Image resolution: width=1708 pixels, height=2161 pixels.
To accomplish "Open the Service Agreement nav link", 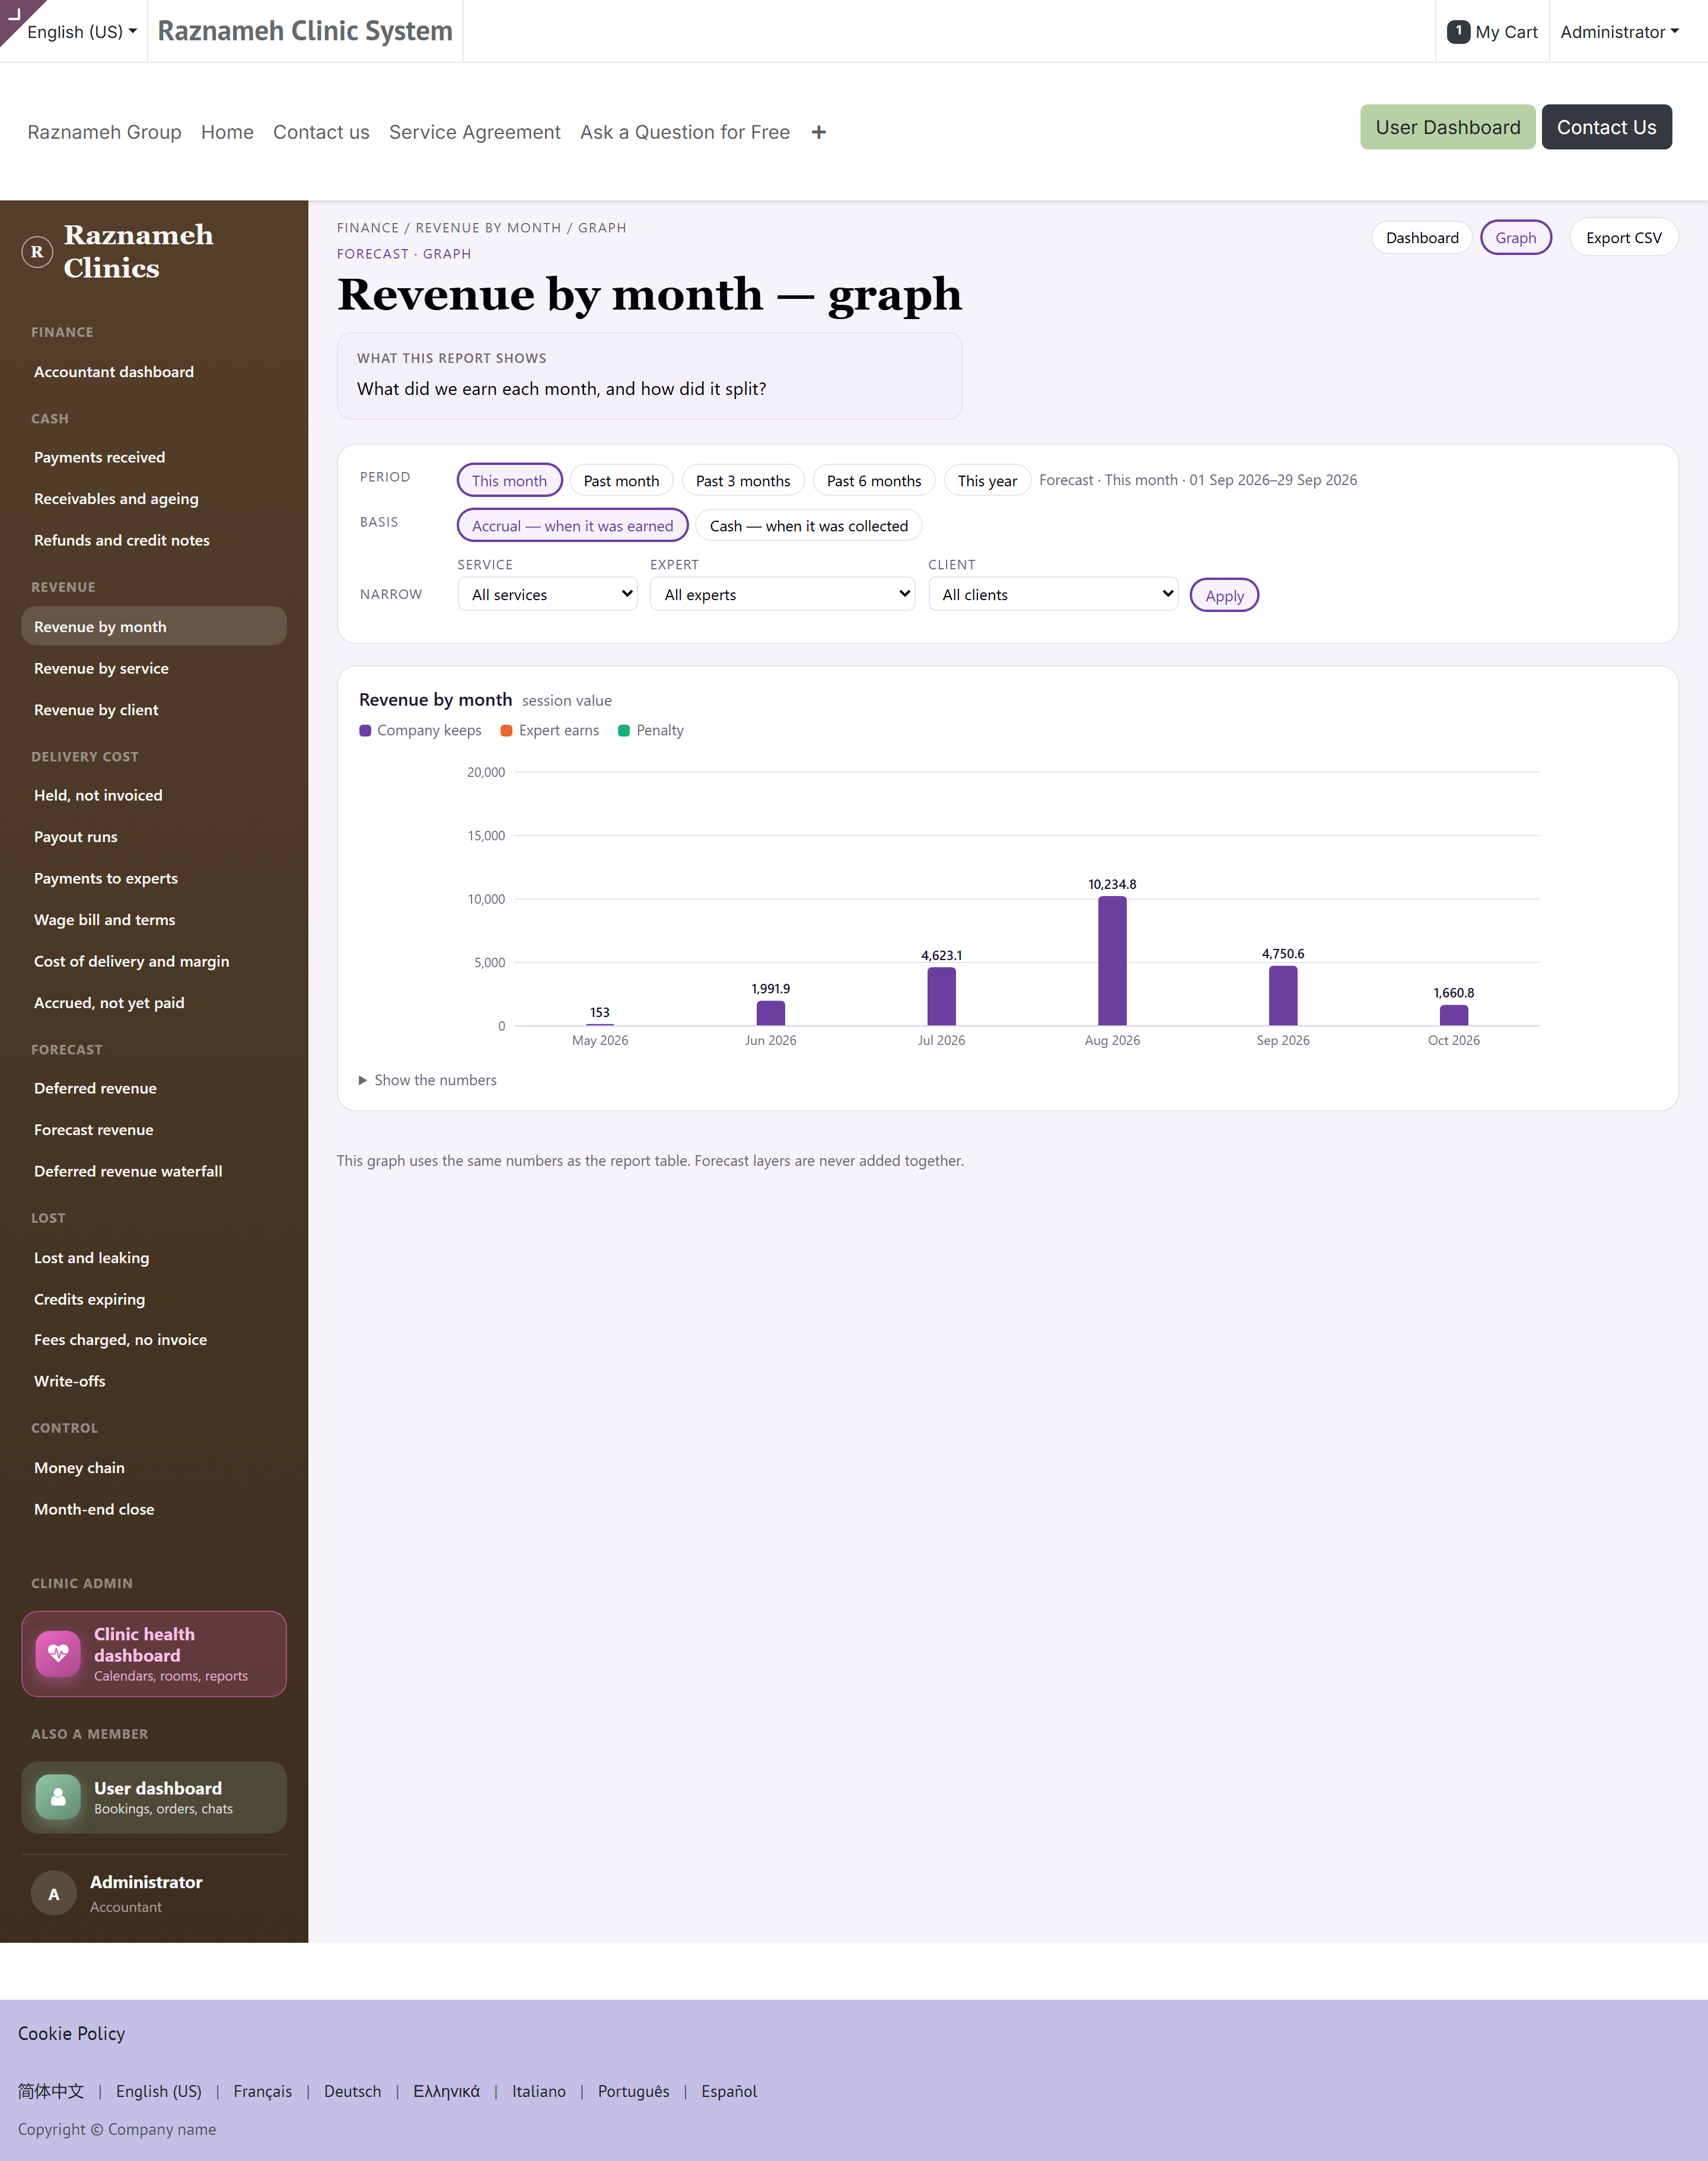I will (x=475, y=132).
